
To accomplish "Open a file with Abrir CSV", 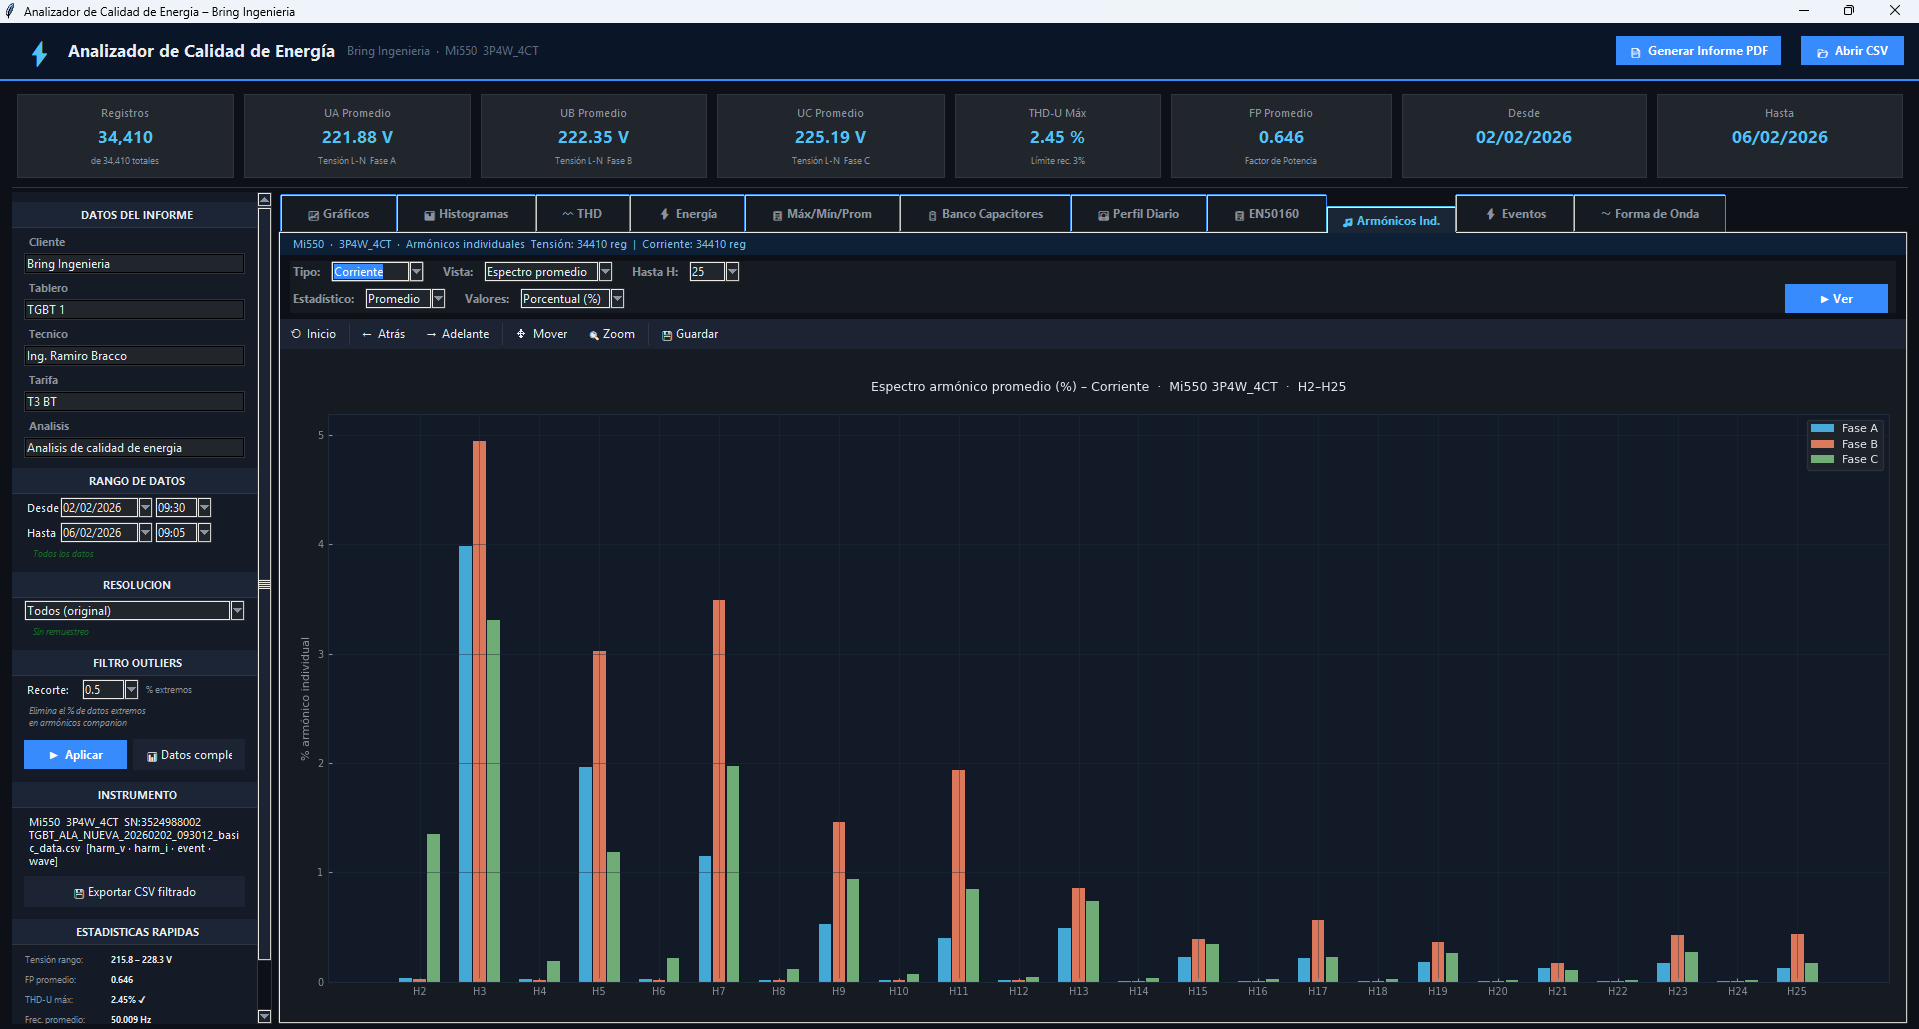I will tap(1851, 50).
